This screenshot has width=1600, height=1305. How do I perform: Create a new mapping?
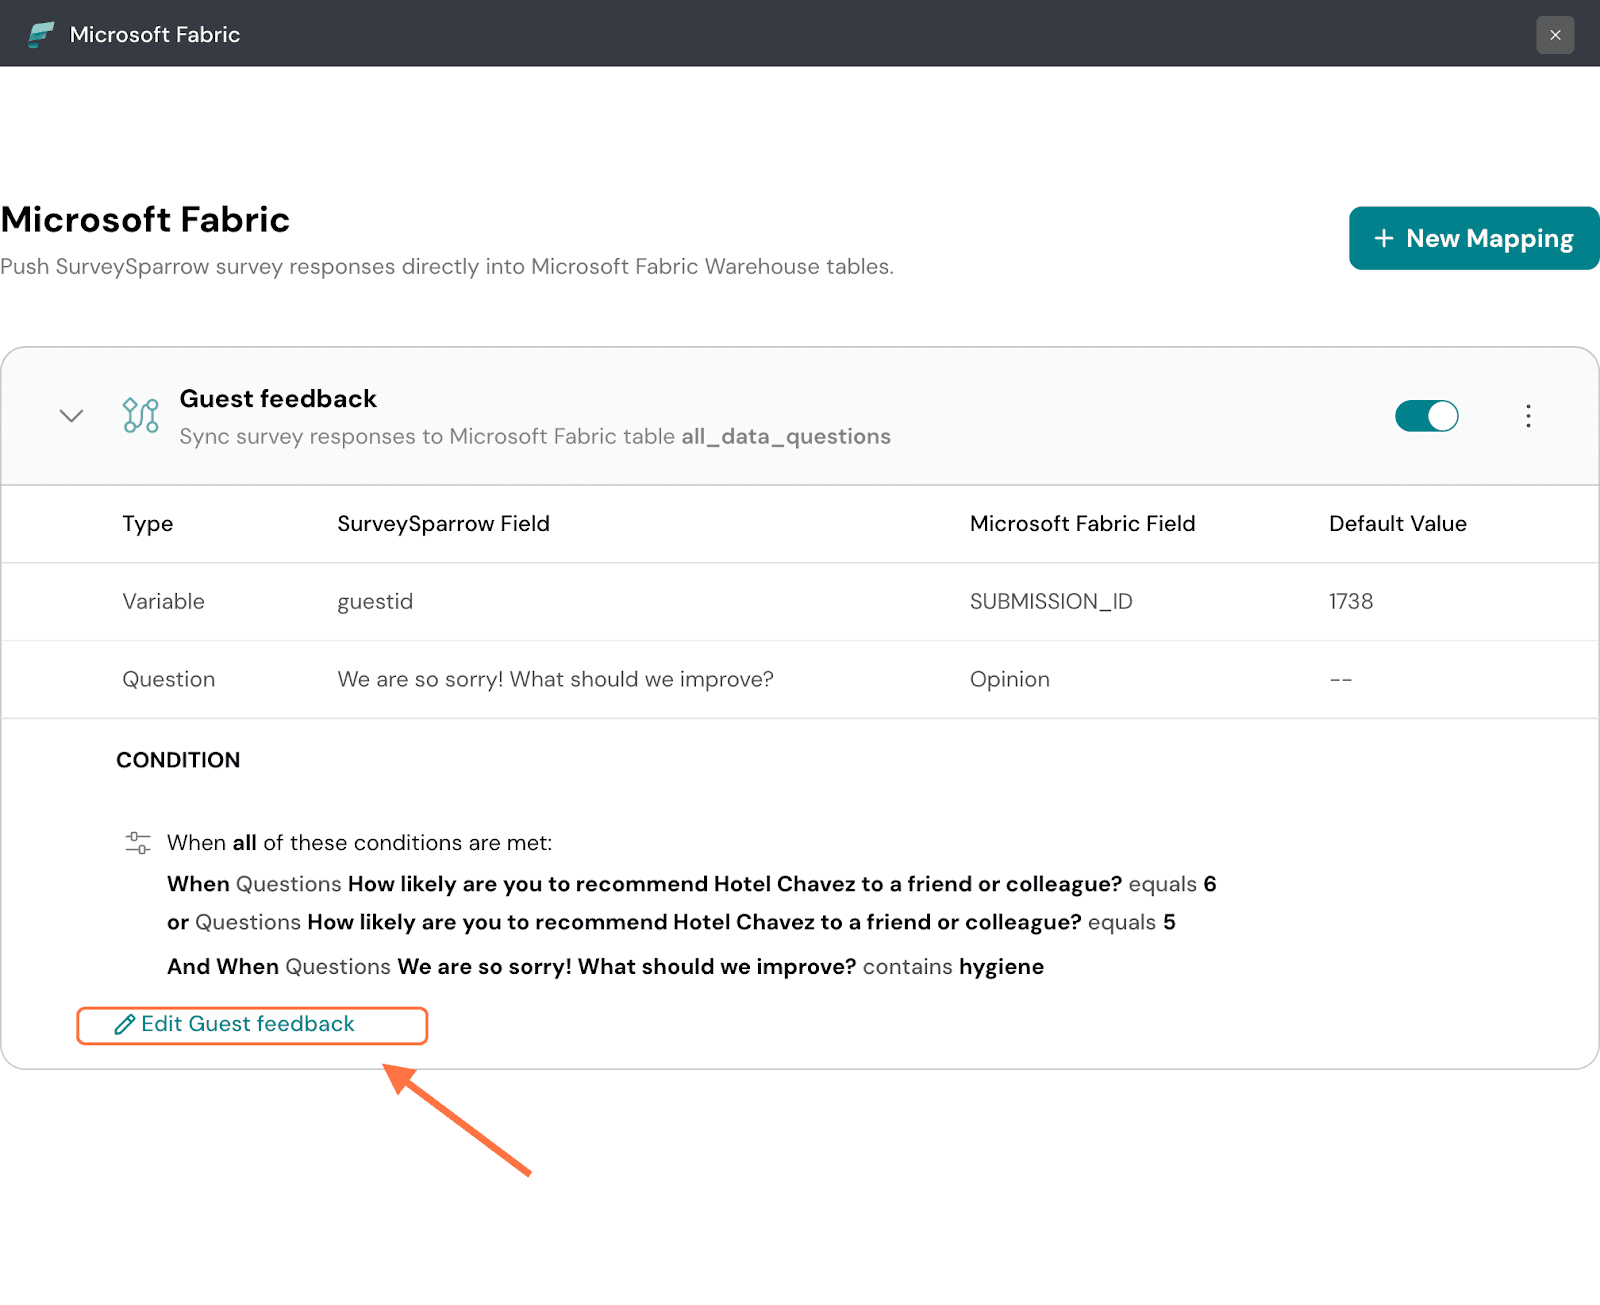[1473, 238]
